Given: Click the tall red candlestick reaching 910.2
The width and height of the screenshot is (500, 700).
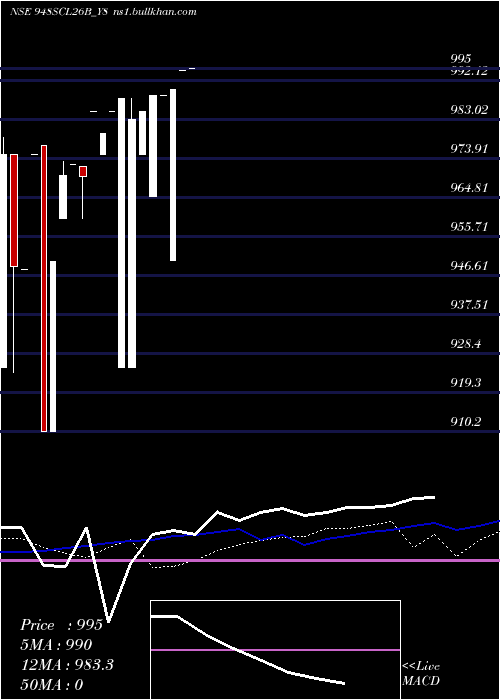Looking at the screenshot, I should [x=44, y=288].
